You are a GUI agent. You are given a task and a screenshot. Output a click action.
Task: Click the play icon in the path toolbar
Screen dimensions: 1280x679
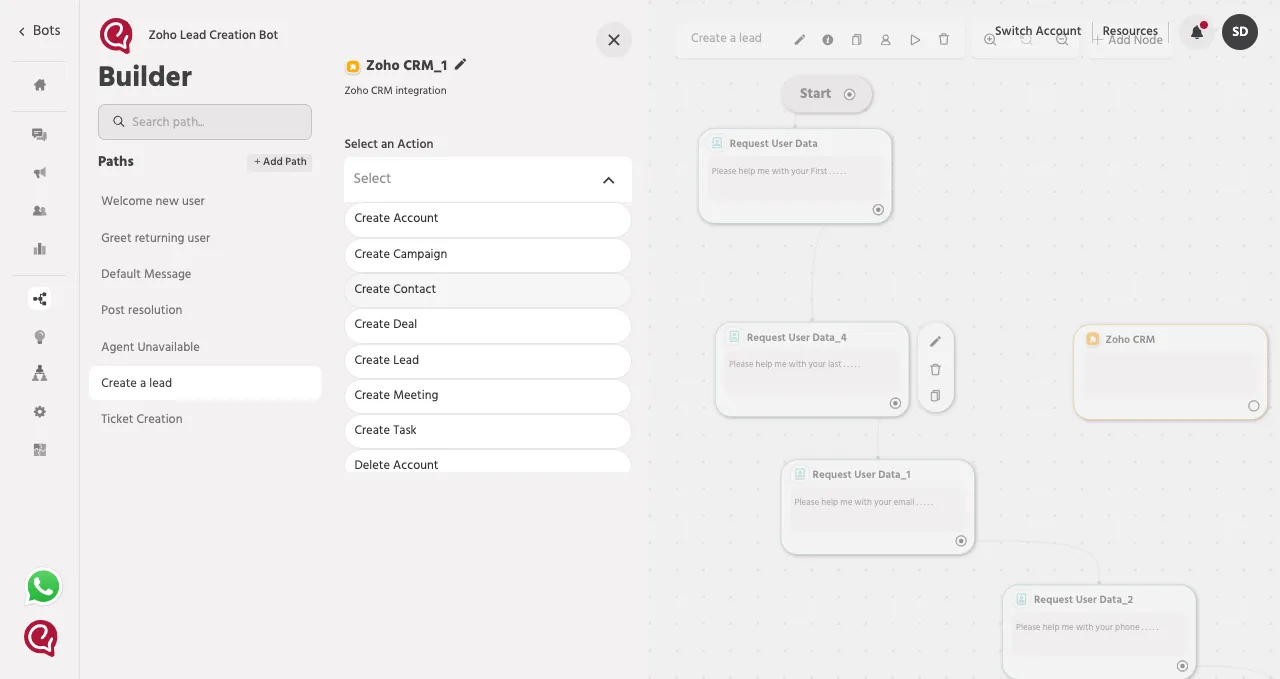[915, 40]
